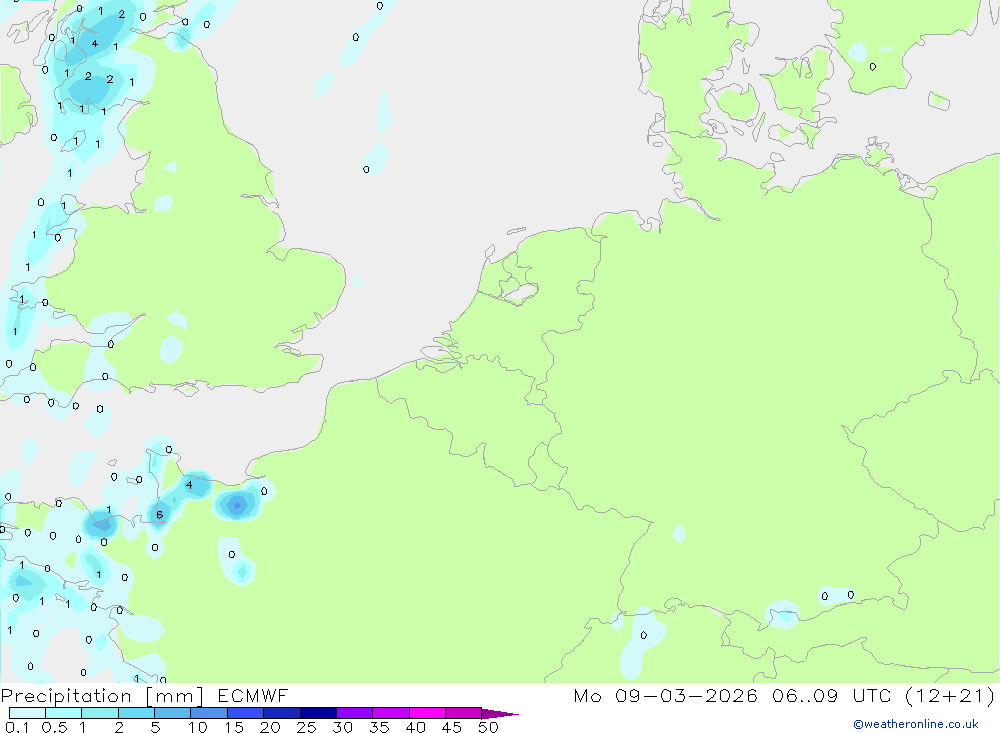
Task: Click the '40' legend scale label
Action: point(416,727)
